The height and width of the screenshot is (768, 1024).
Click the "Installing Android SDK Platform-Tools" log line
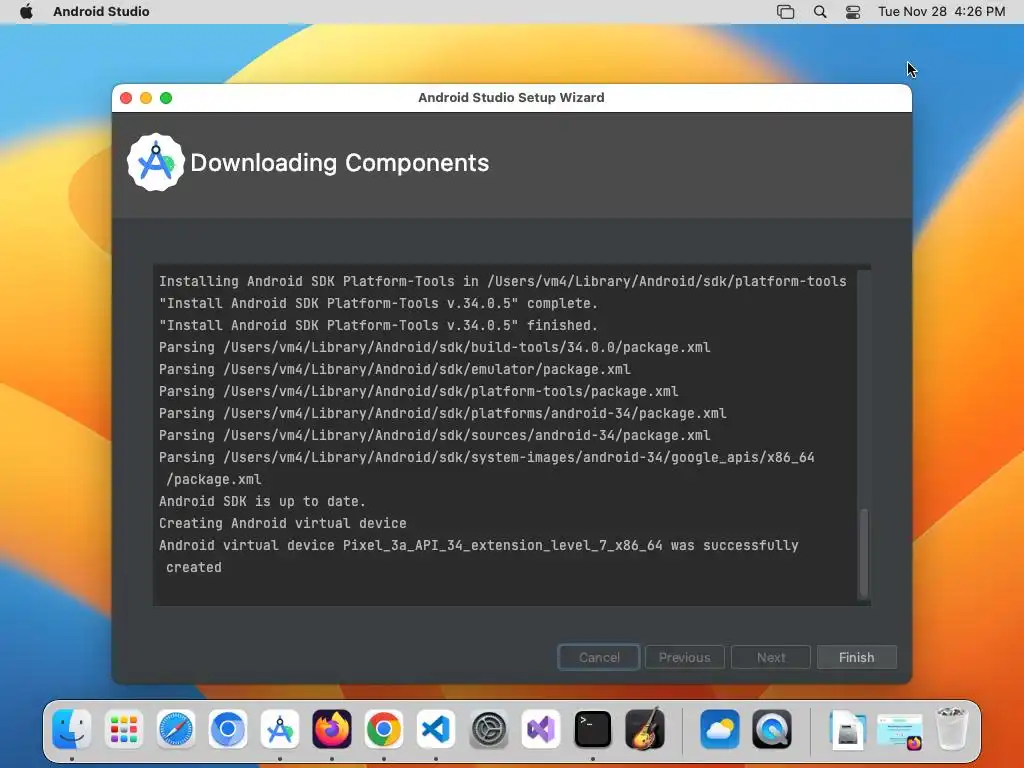[x=502, y=281]
